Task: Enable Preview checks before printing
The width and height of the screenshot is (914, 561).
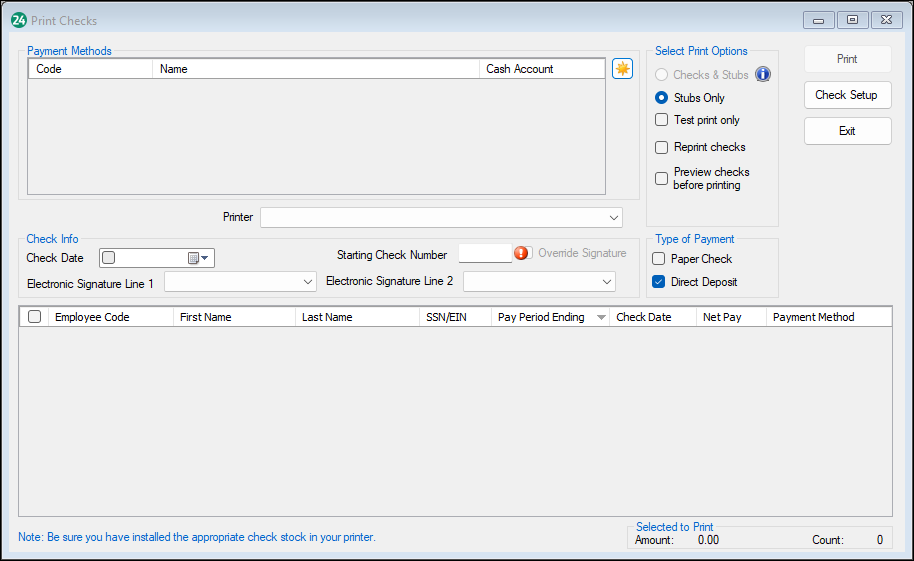Action: click(x=661, y=179)
